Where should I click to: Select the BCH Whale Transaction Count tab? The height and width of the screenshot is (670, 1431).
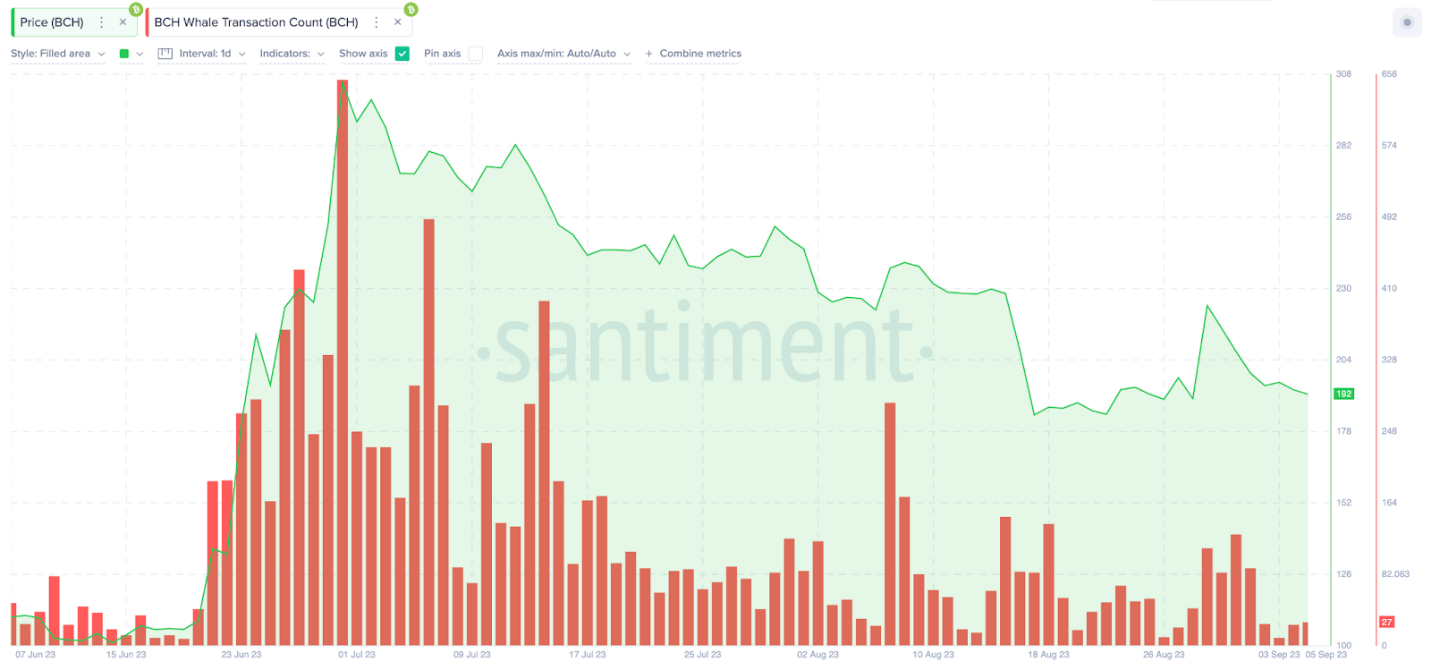coord(256,22)
